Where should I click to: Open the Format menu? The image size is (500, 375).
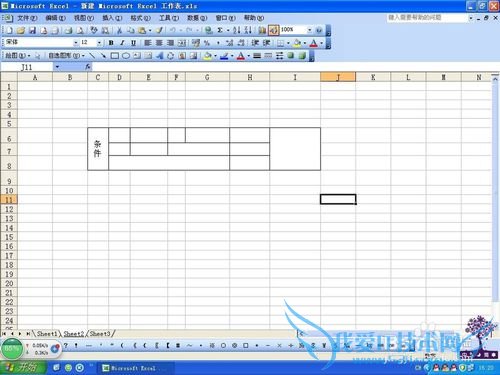click(140, 18)
